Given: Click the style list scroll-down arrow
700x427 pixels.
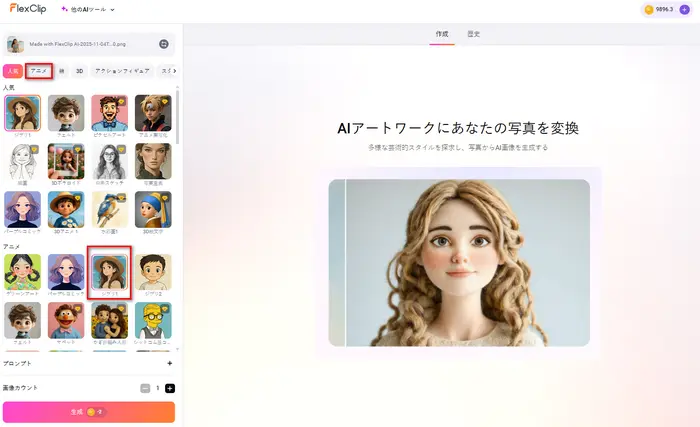Looking at the screenshot, I should [178, 349].
